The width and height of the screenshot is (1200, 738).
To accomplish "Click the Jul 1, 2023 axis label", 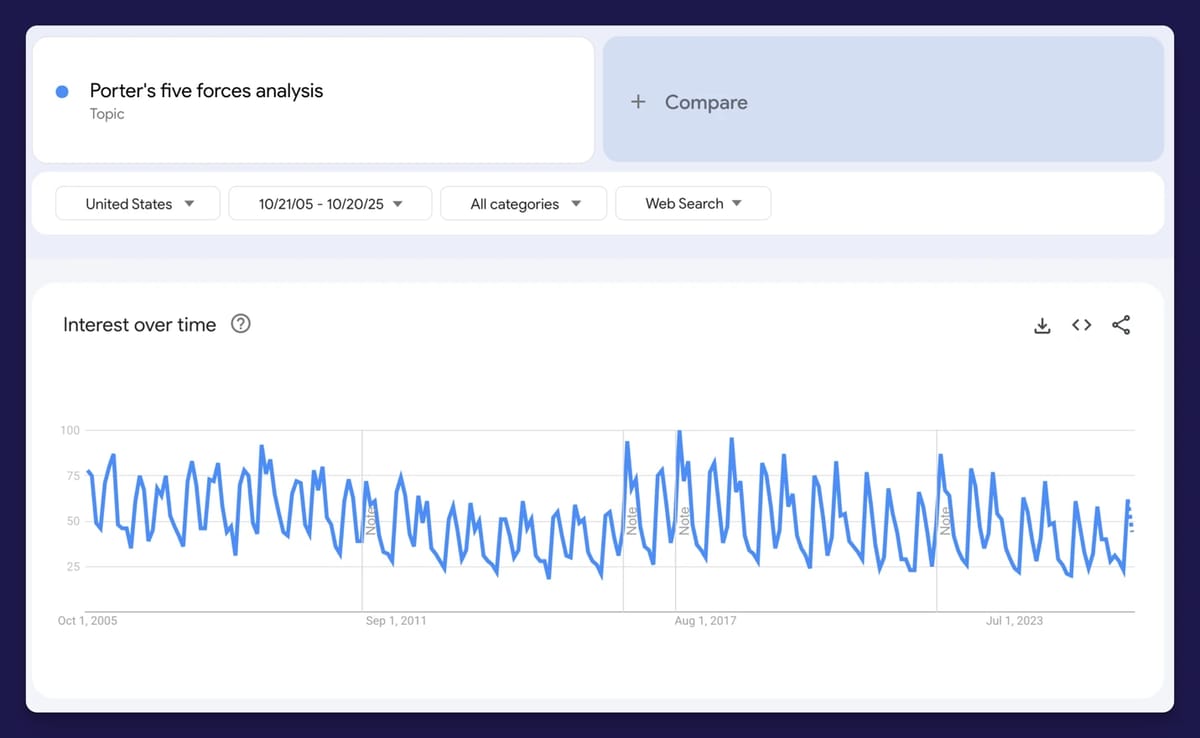I will (1014, 621).
